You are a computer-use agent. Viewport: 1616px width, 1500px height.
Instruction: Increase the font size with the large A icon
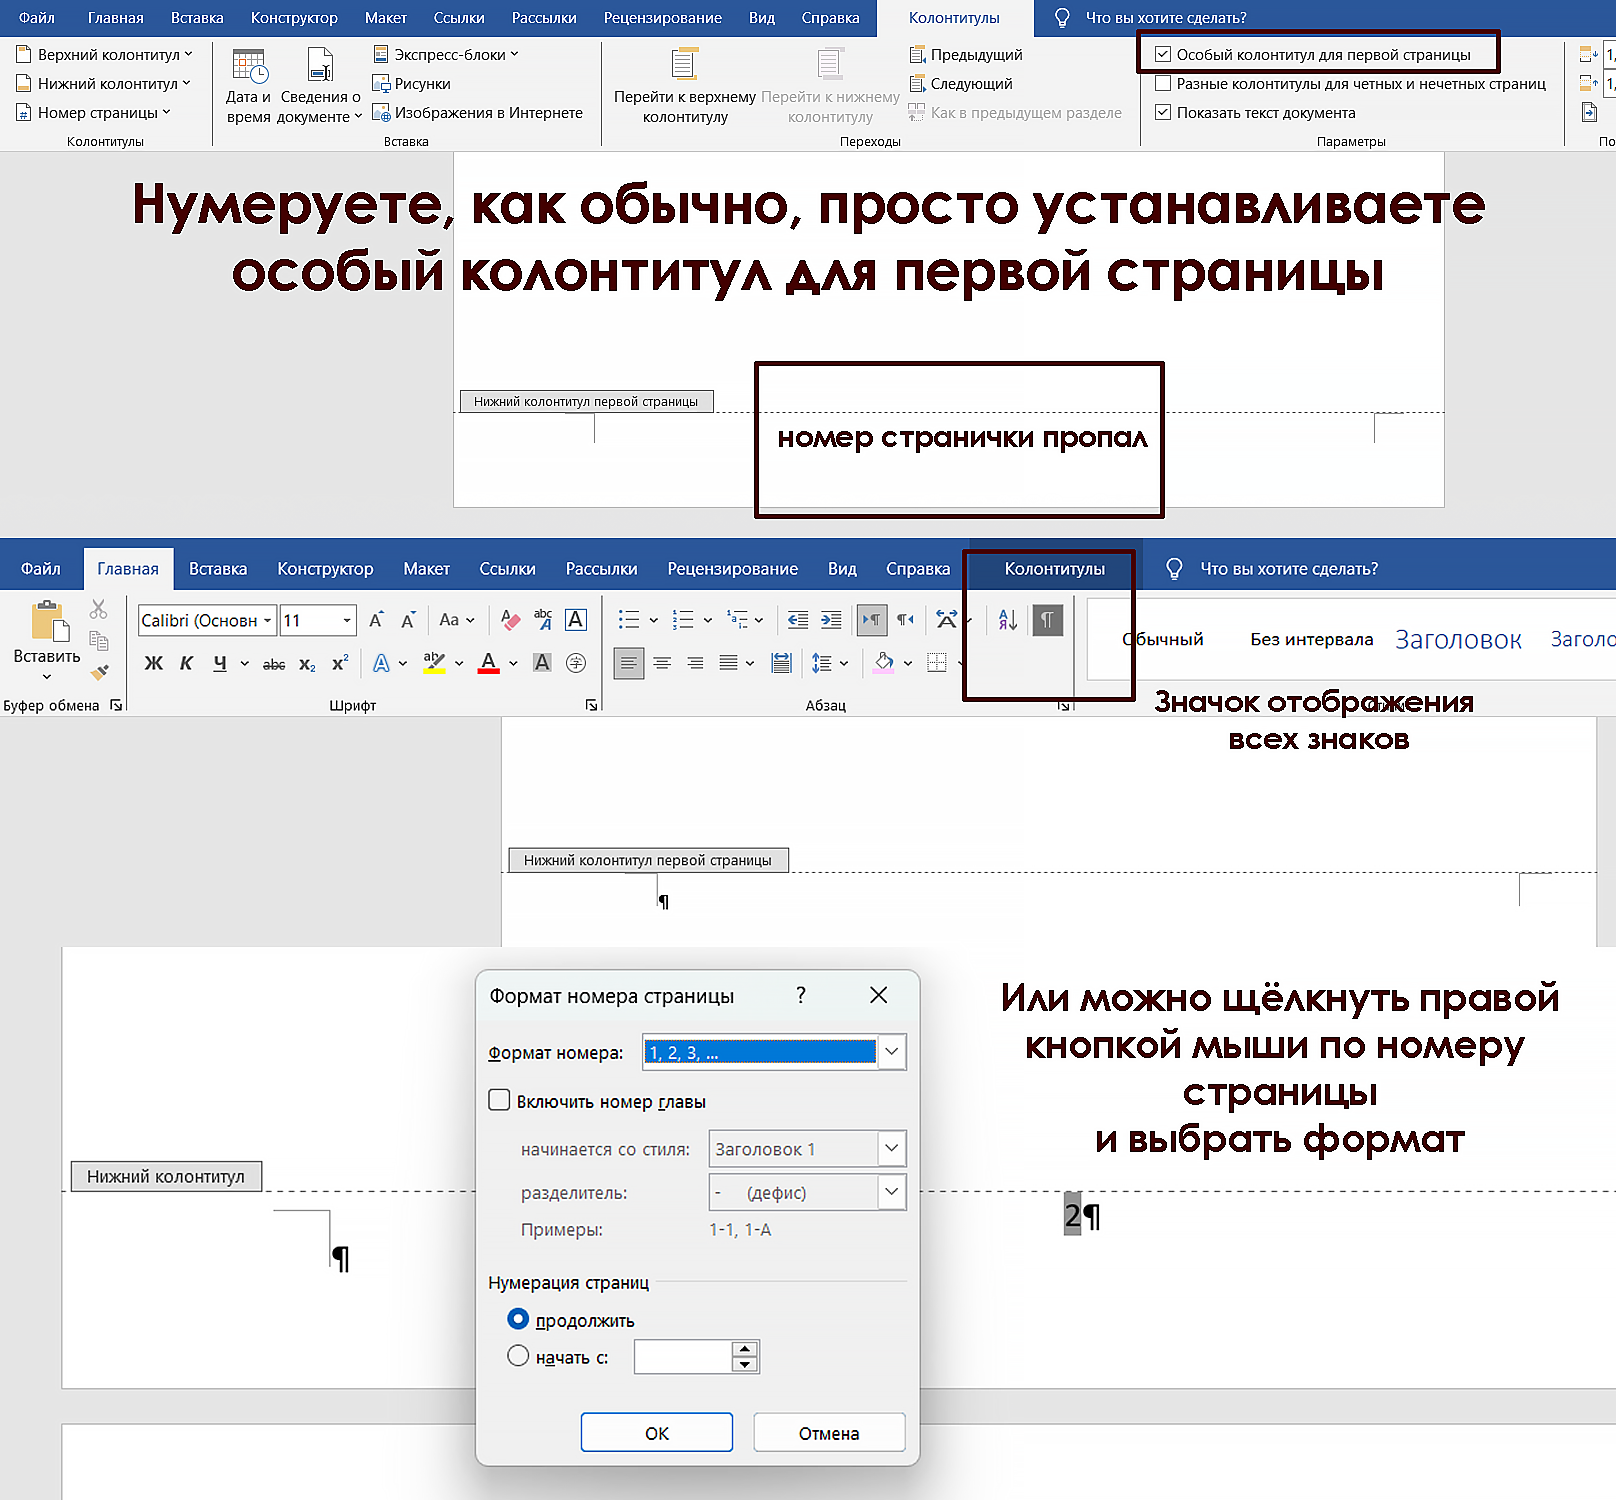(376, 620)
